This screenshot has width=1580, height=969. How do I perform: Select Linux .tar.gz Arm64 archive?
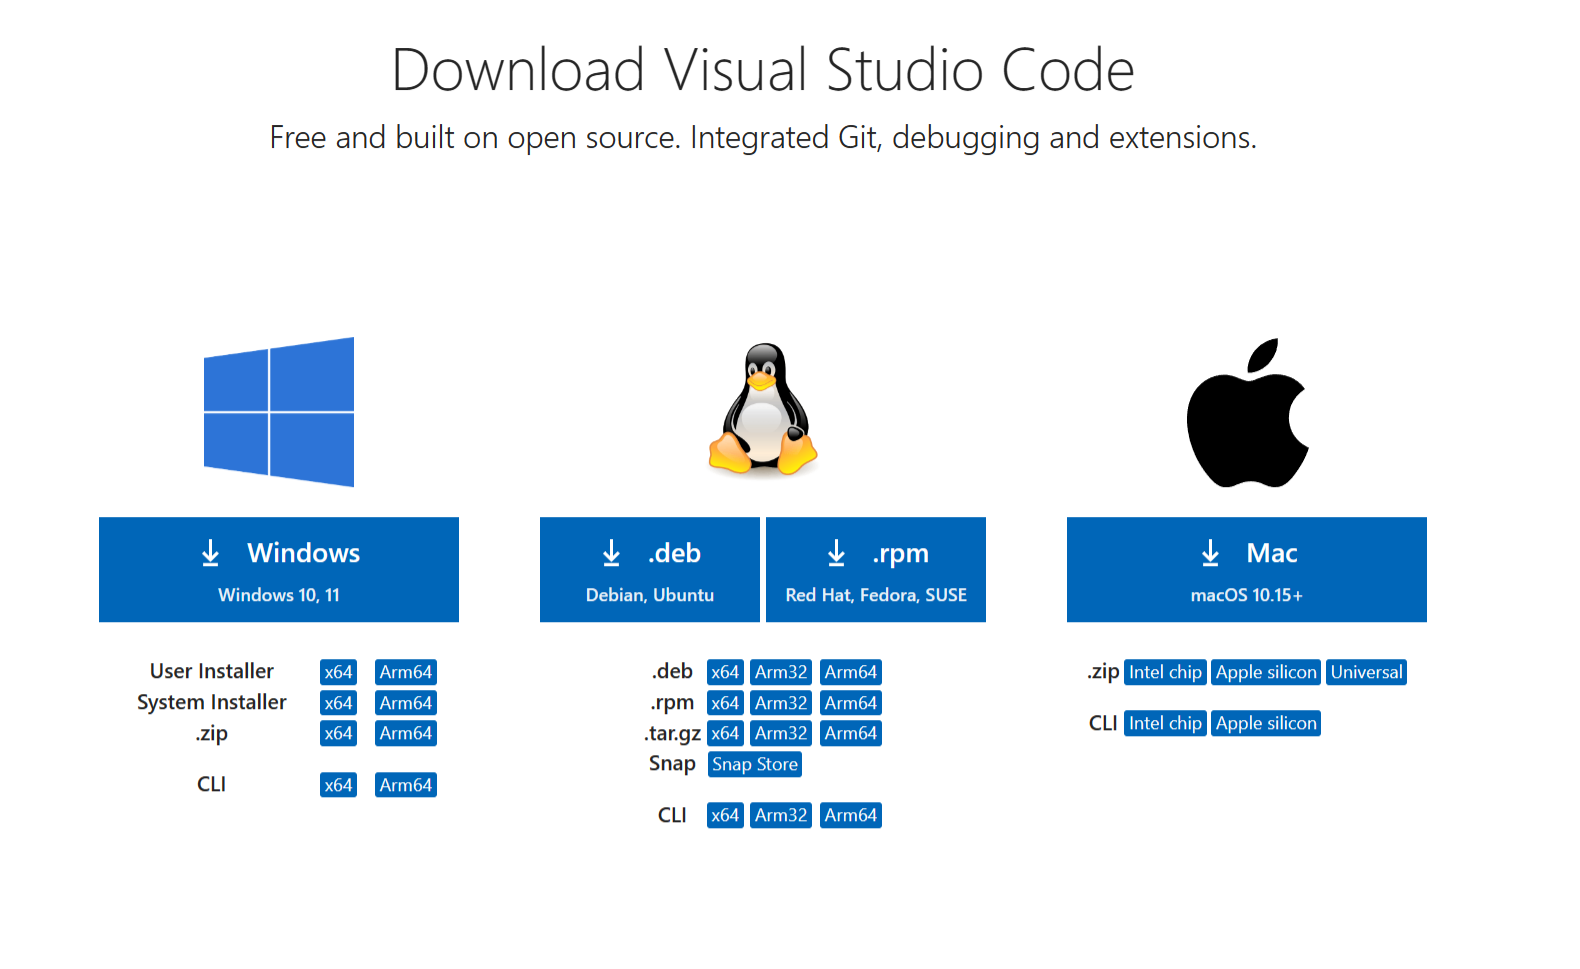[851, 733]
